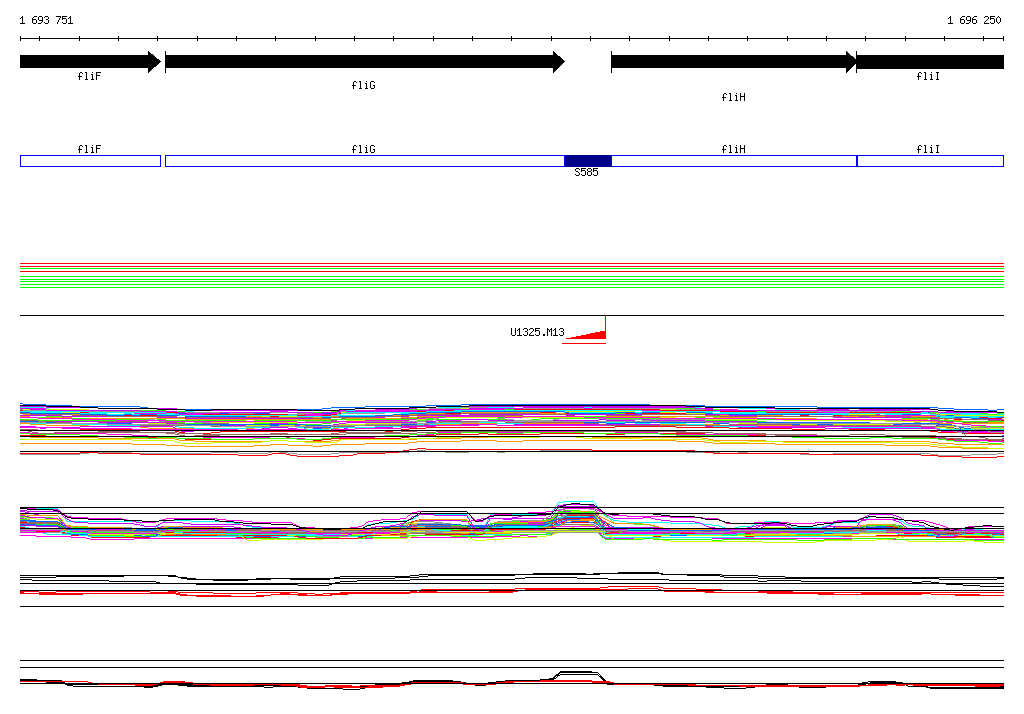
Task: Select the black fliI gene bar
Action: [x=930, y=62]
